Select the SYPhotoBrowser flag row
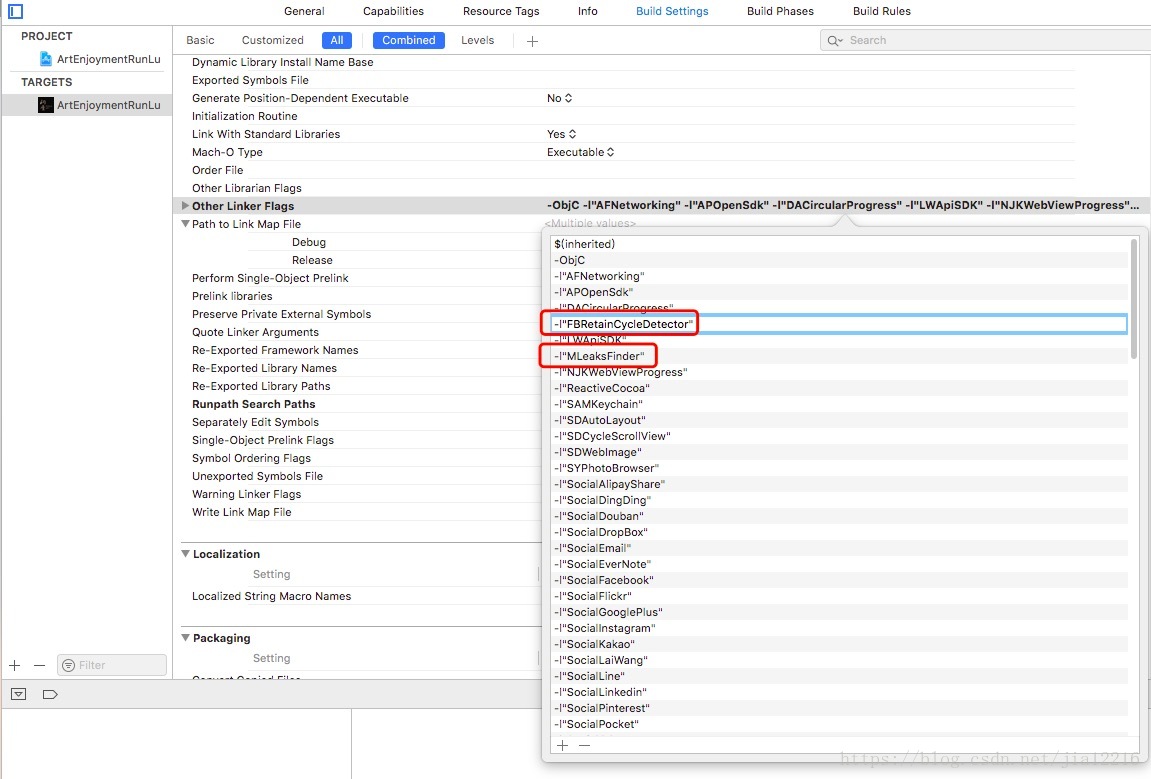The width and height of the screenshot is (1151, 779). [839, 468]
